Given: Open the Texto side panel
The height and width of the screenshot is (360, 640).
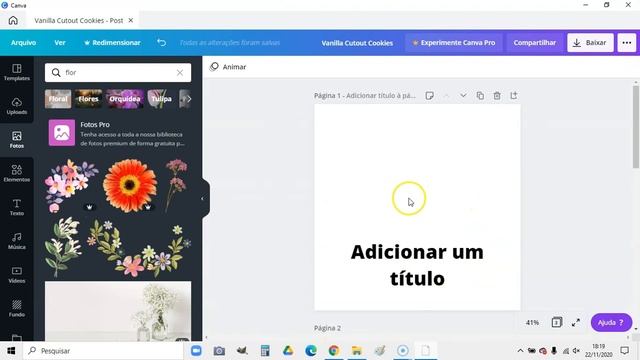Looking at the screenshot, I should point(17,207).
